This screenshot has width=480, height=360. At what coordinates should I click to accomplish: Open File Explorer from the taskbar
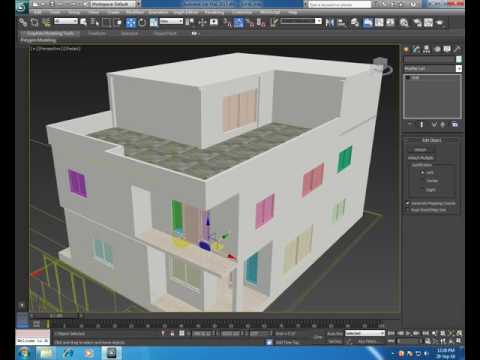coord(47,353)
